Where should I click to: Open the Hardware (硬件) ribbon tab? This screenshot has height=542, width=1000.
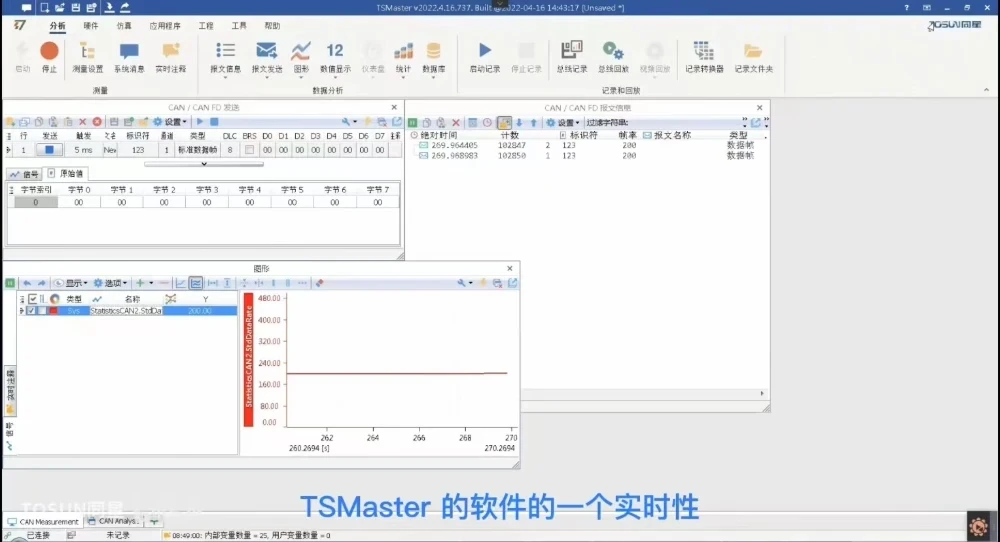point(91,26)
